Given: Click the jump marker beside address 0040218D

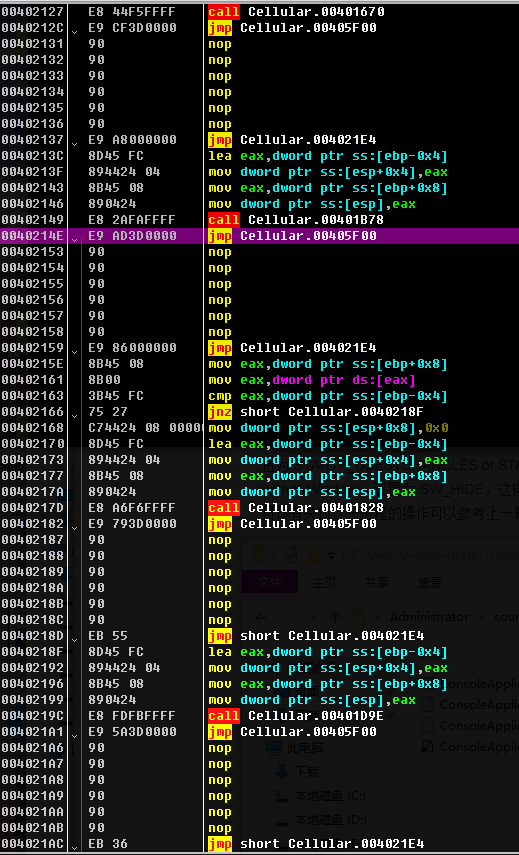Looking at the screenshot, I should (x=75, y=638).
